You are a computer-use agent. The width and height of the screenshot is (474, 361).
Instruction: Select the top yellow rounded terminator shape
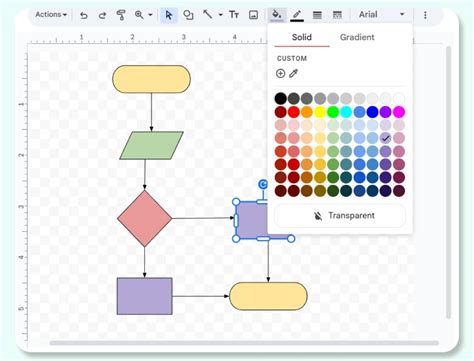(x=151, y=79)
